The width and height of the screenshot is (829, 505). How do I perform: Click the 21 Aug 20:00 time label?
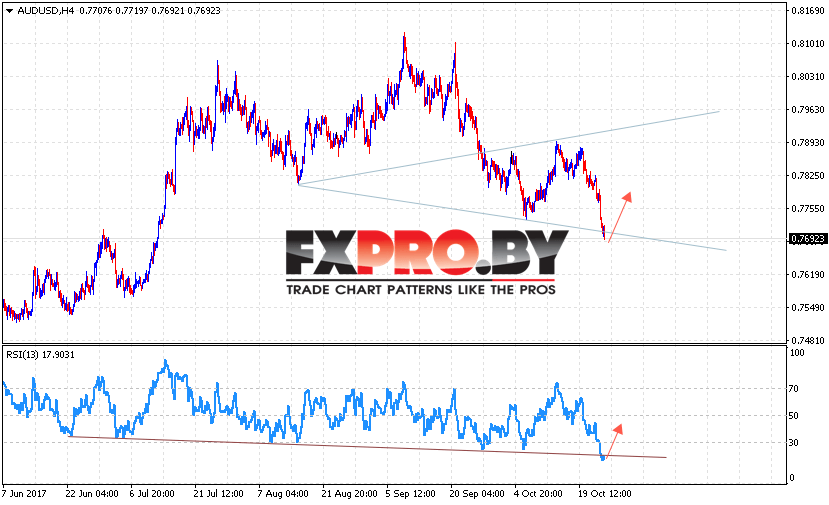[x=349, y=494]
